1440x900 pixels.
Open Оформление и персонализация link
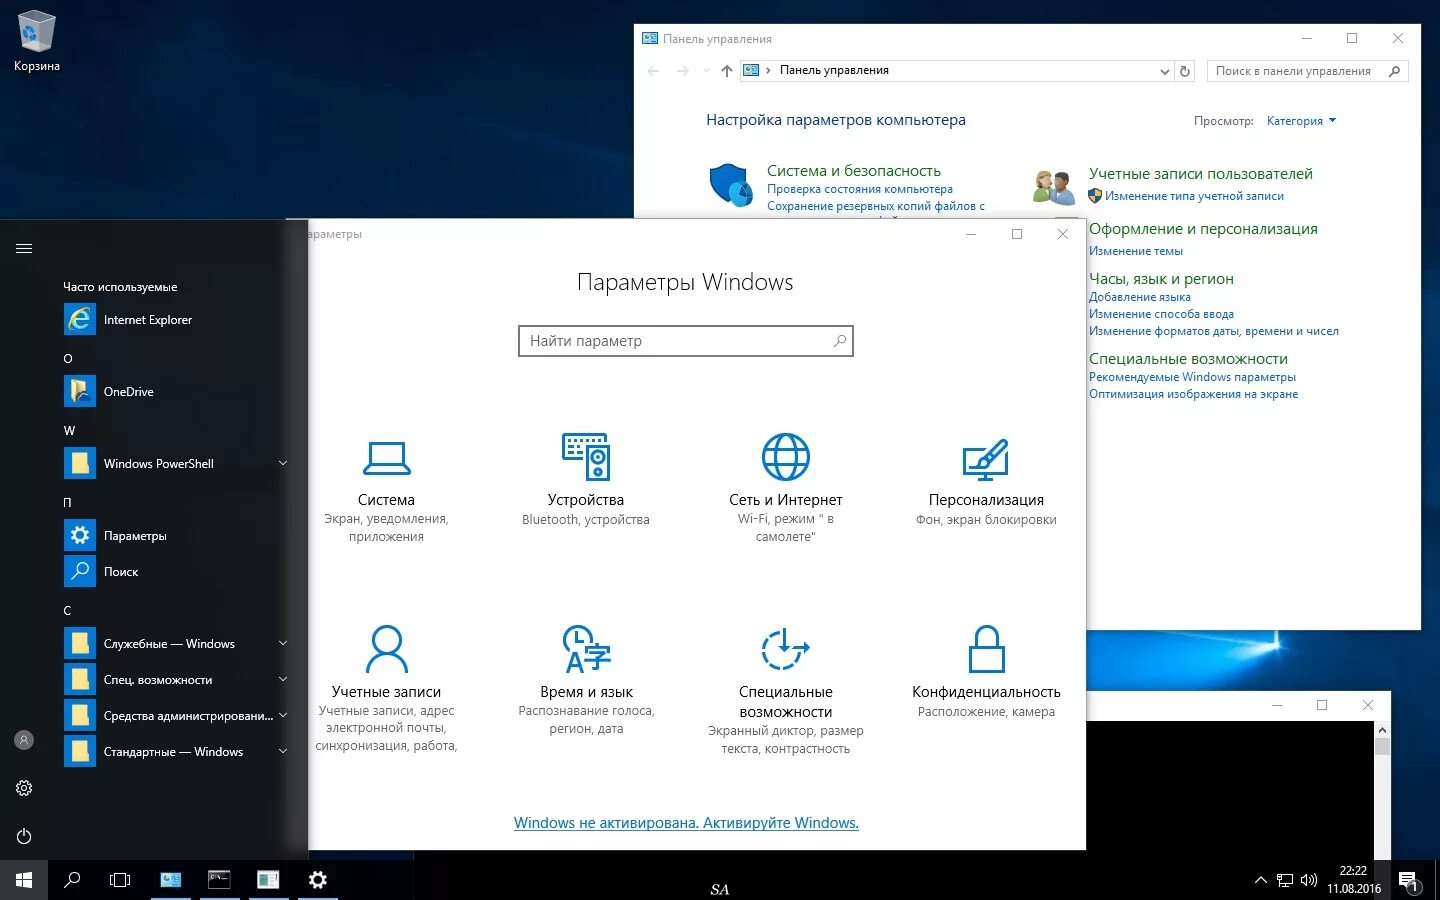coord(1203,229)
